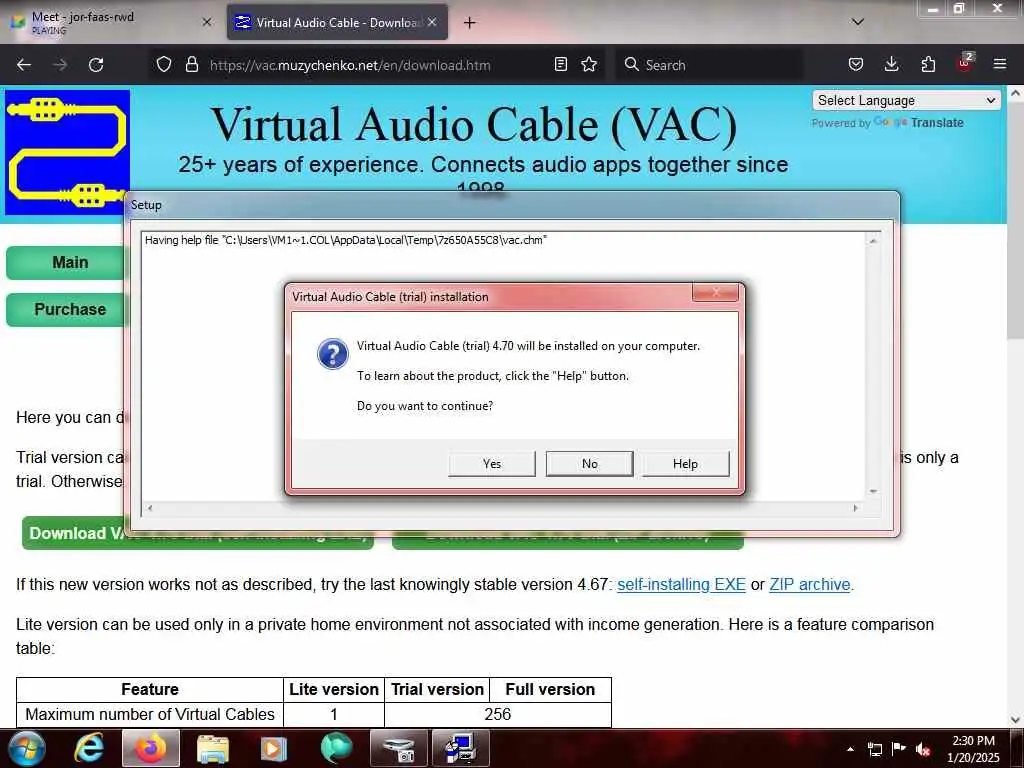Click the Full version table header
1024x768 pixels.
pos(550,690)
